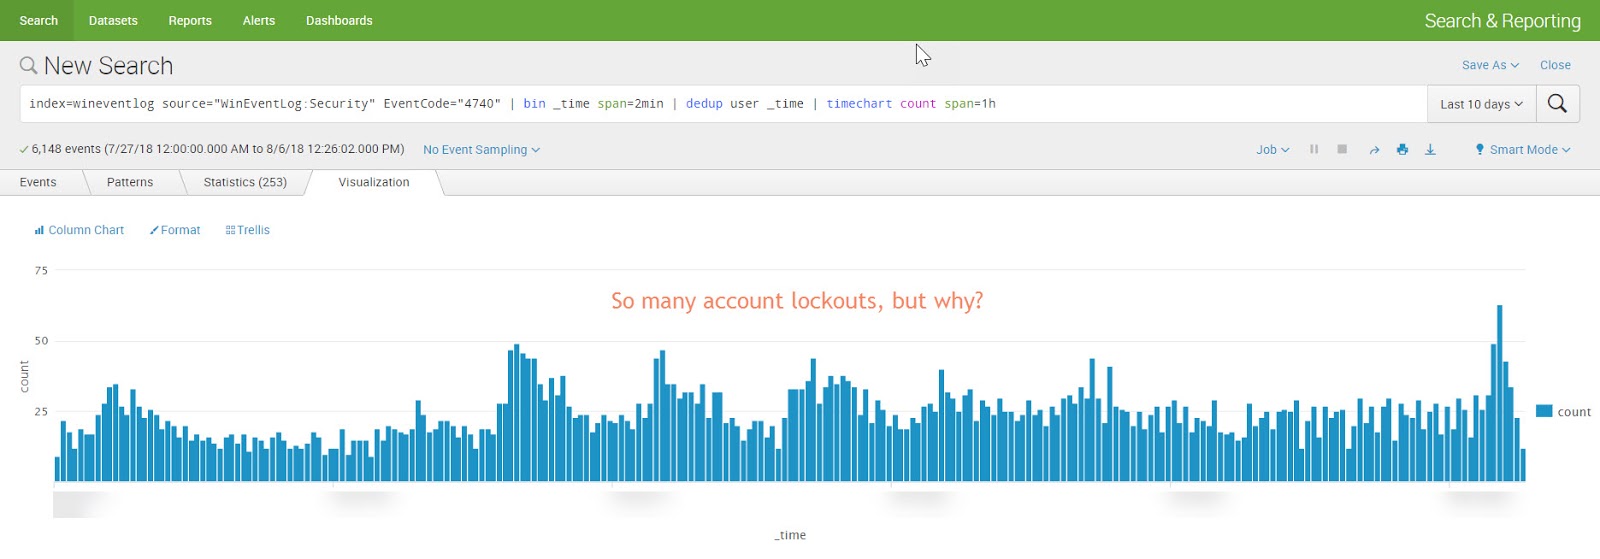Stop the search job
Image resolution: width=1600 pixels, height=559 pixels.
(x=1342, y=149)
